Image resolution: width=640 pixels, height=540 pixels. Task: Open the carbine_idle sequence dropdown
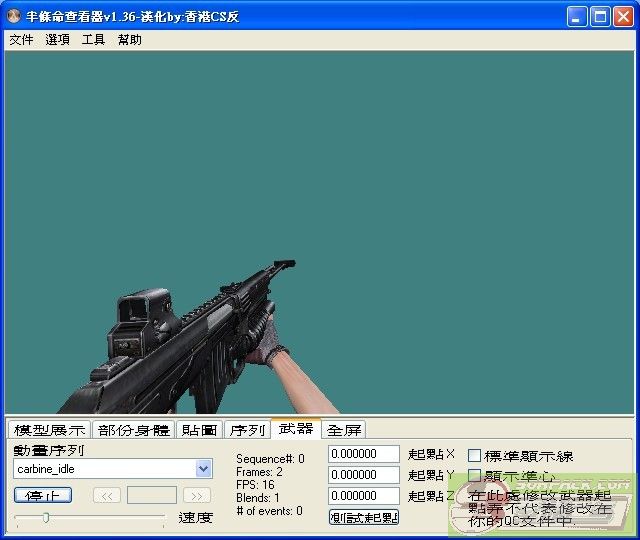pos(204,468)
